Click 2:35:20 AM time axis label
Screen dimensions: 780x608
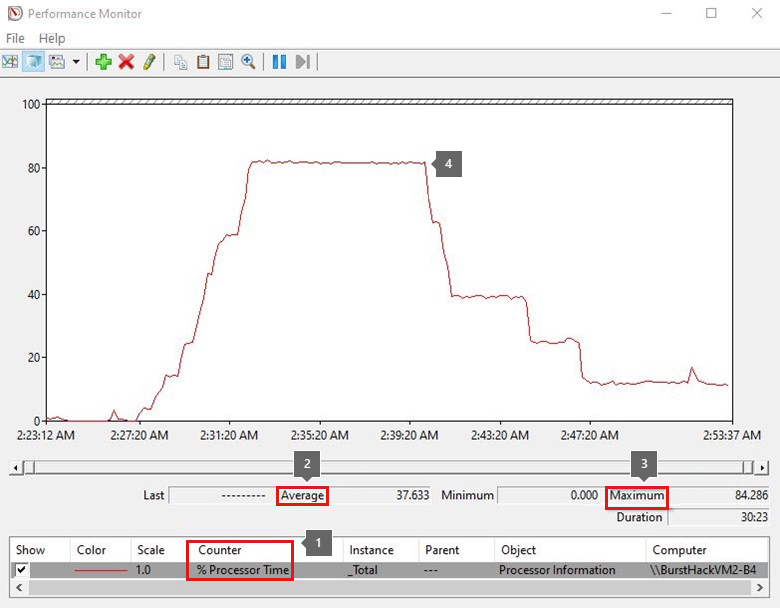pos(319,435)
